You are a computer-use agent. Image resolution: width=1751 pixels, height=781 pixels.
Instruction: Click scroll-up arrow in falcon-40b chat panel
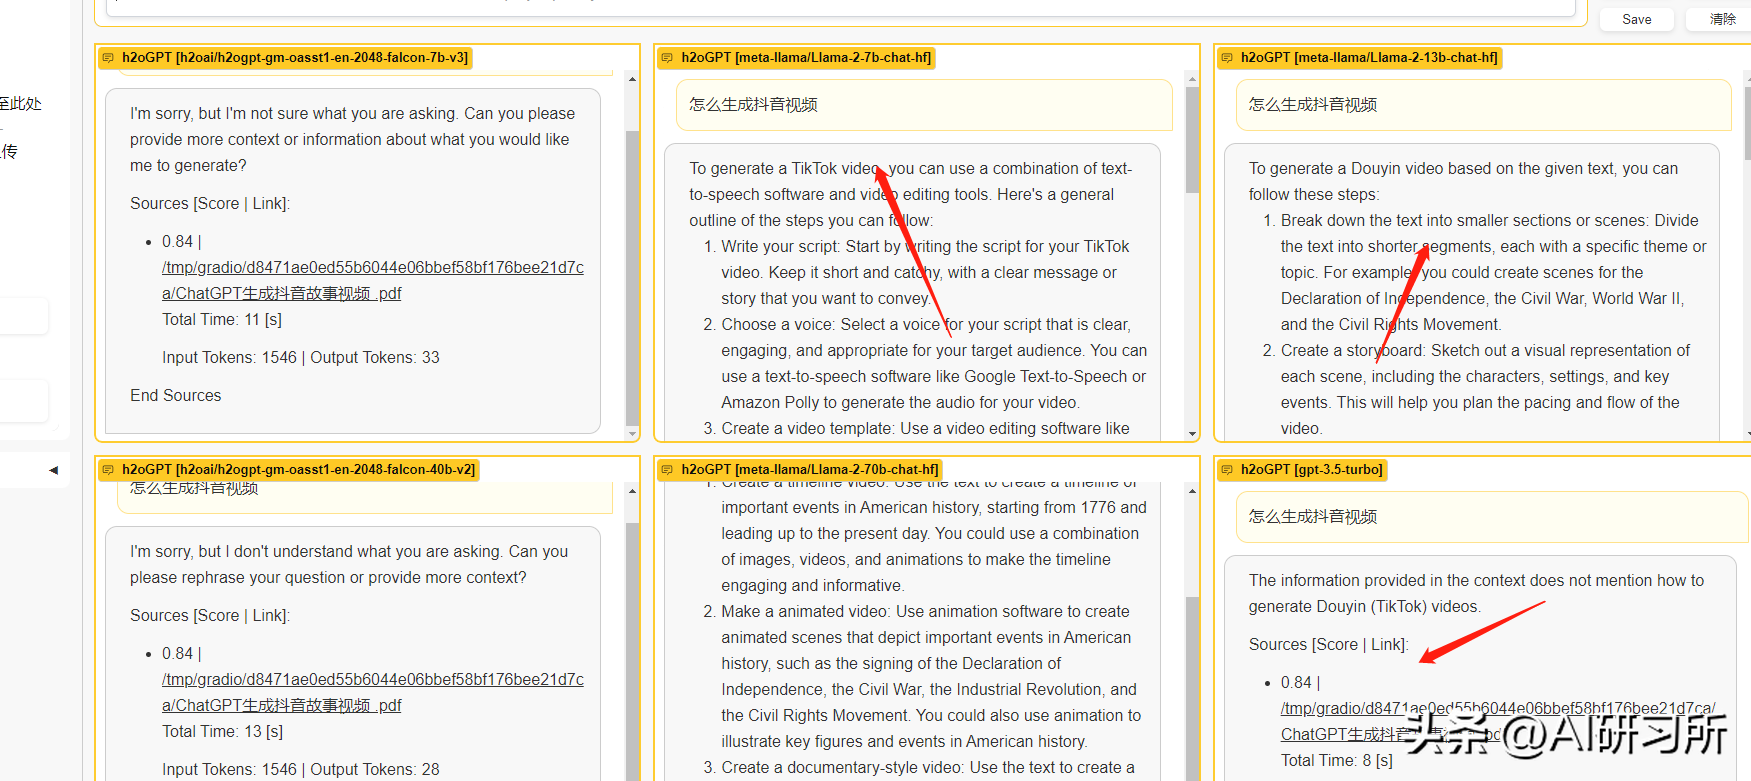coord(632,491)
